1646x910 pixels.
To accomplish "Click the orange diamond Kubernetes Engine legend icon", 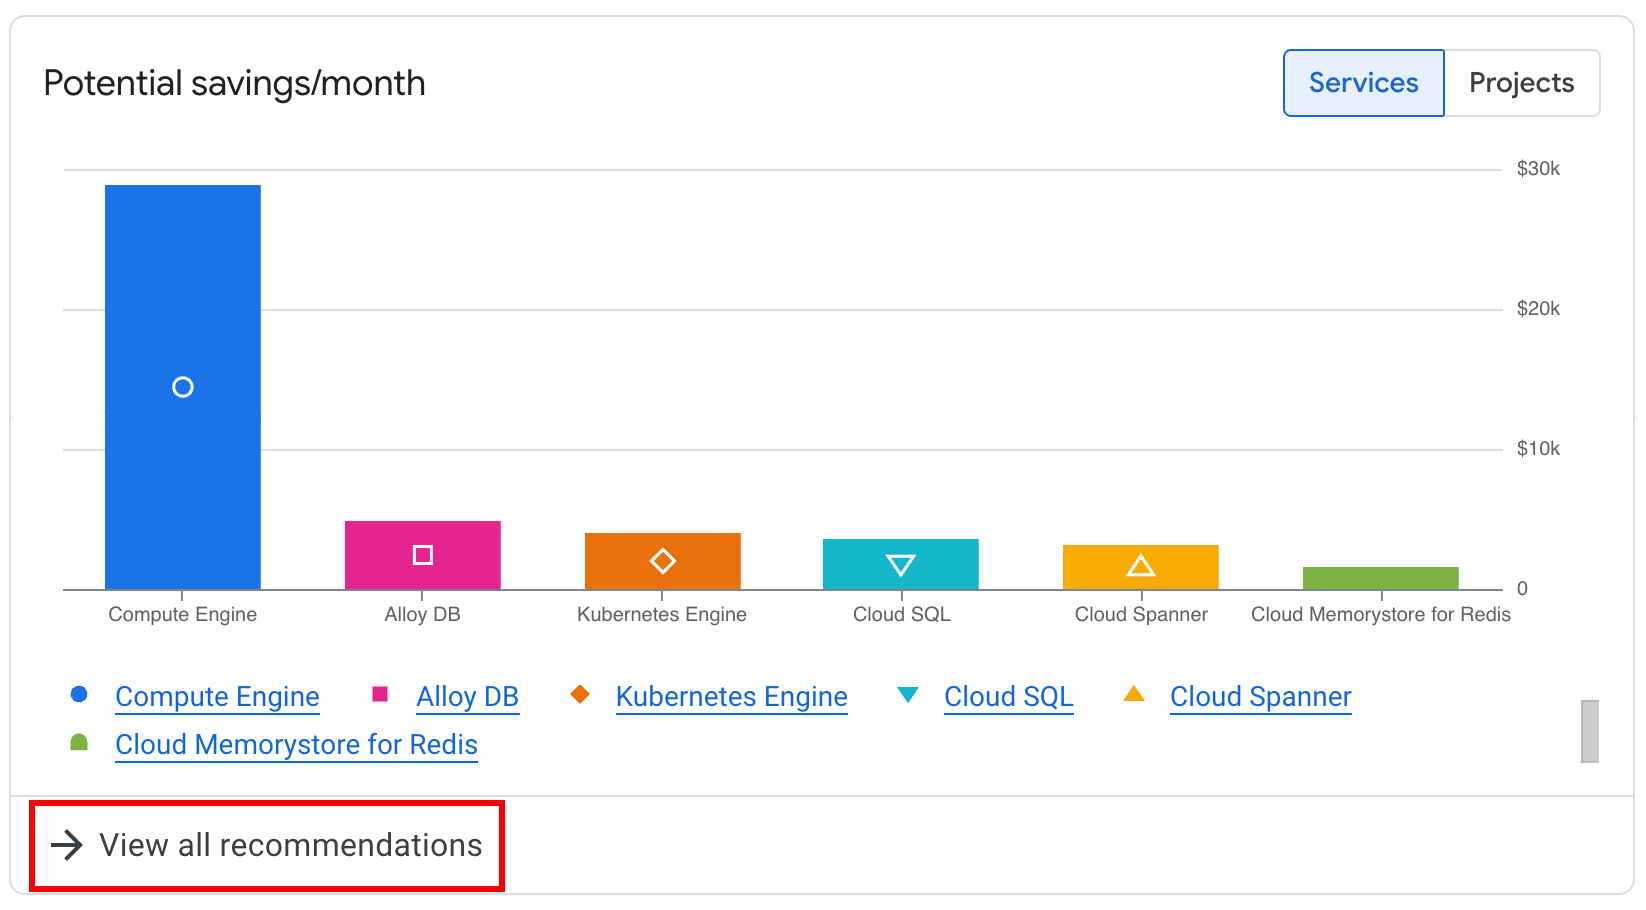I will coord(581,694).
